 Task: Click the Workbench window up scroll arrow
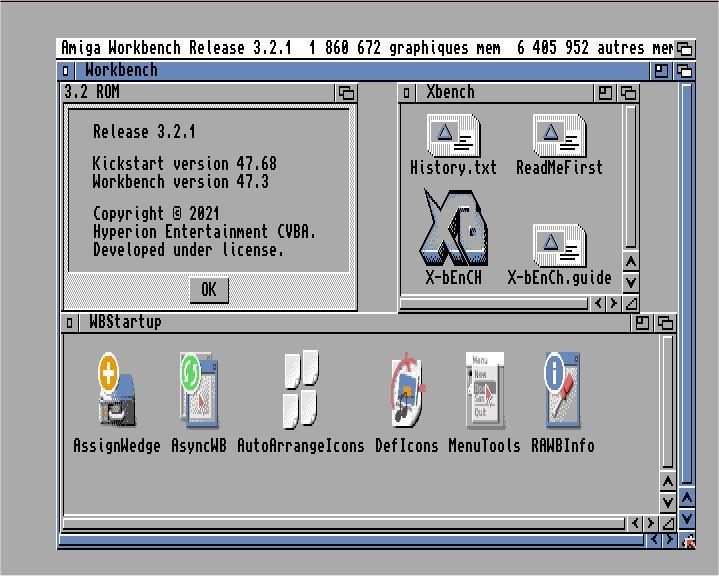tap(687, 497)
